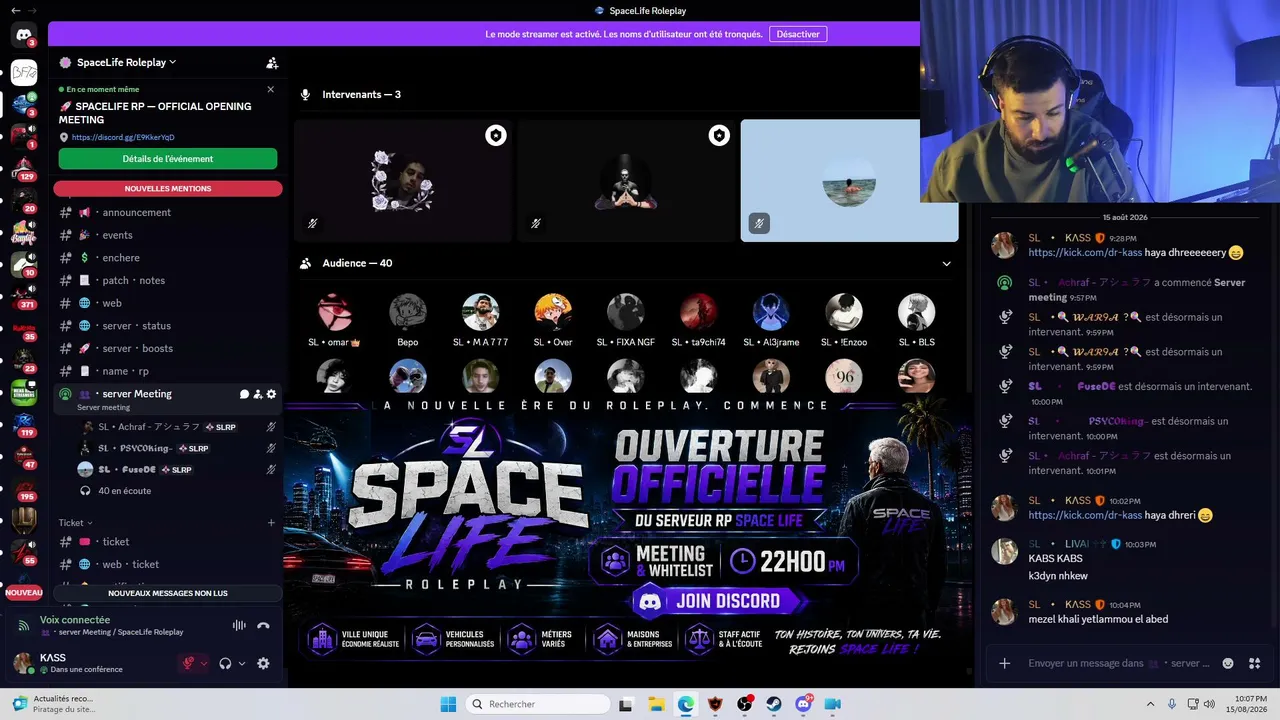The image size is (1280, 720).
Task: Open the server boosts channel
Action: coord(168,348)
